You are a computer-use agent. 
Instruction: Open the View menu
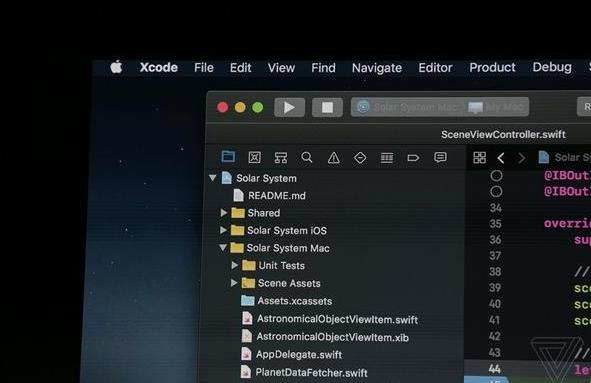click(281, 68)
